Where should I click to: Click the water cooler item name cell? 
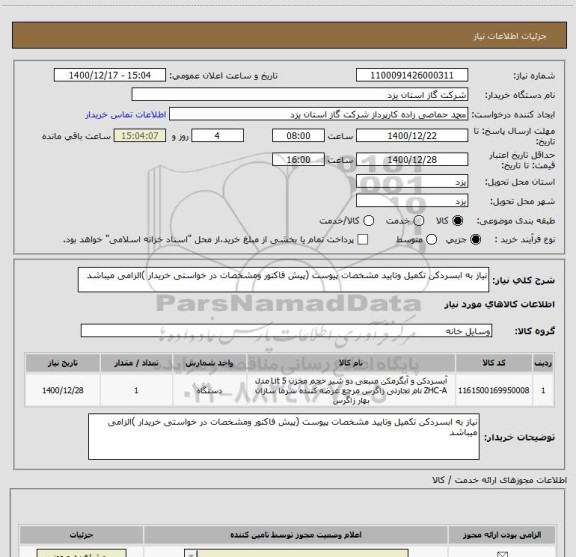[351, 390]
